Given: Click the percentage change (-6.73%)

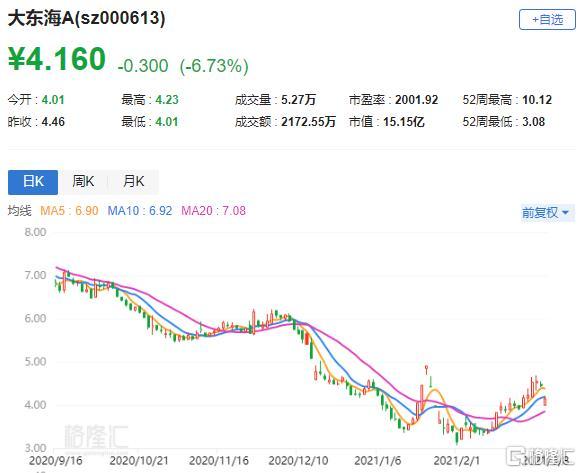Looking at the screenshot, I should [x=214, y=66].
